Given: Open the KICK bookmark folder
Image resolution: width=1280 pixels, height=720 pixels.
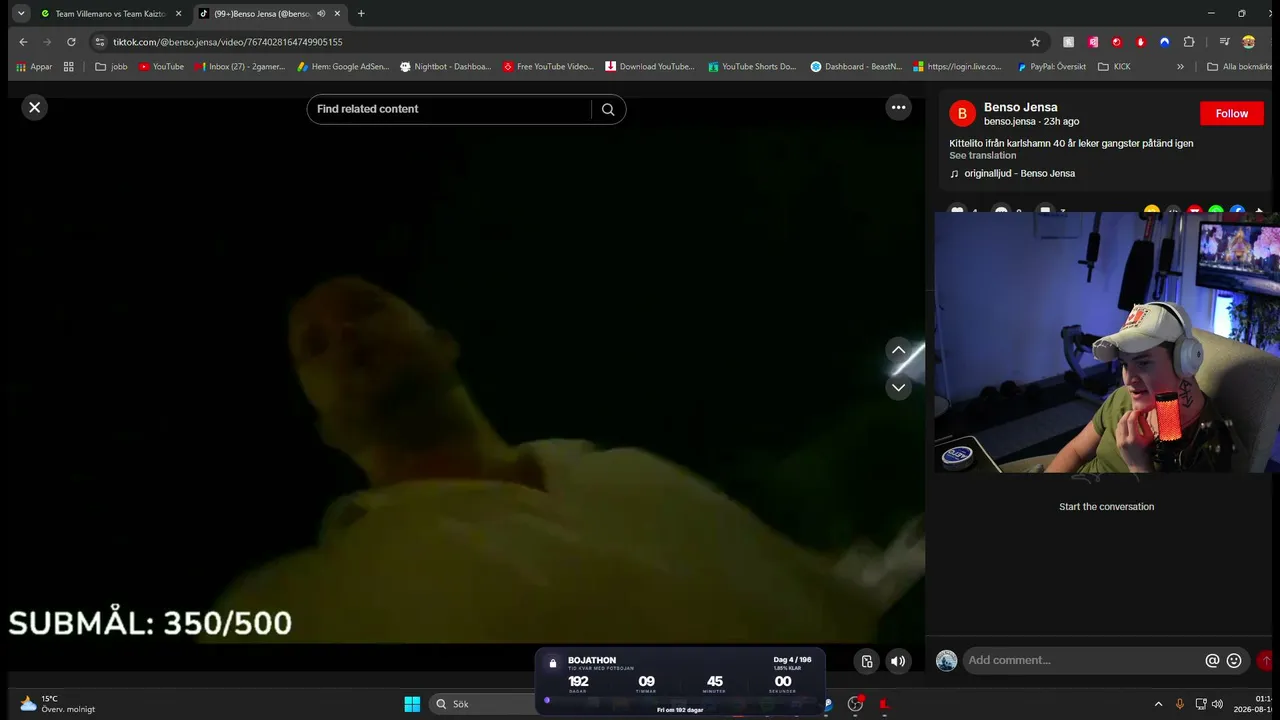Looking at the screenshot, I should point(1116,67).
